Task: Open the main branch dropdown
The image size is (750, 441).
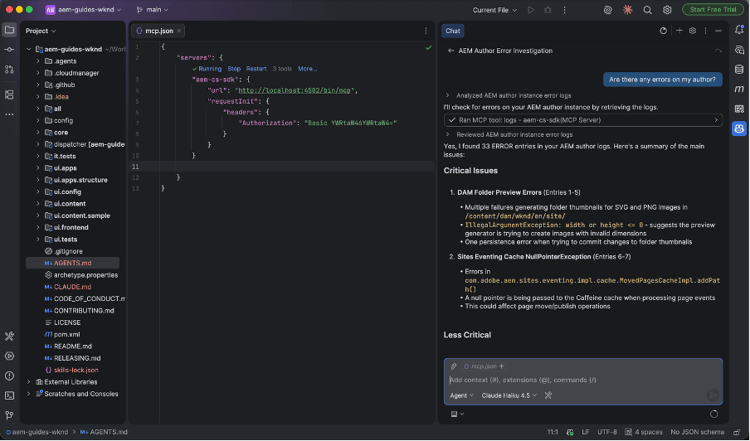Action: click(152, 10)
